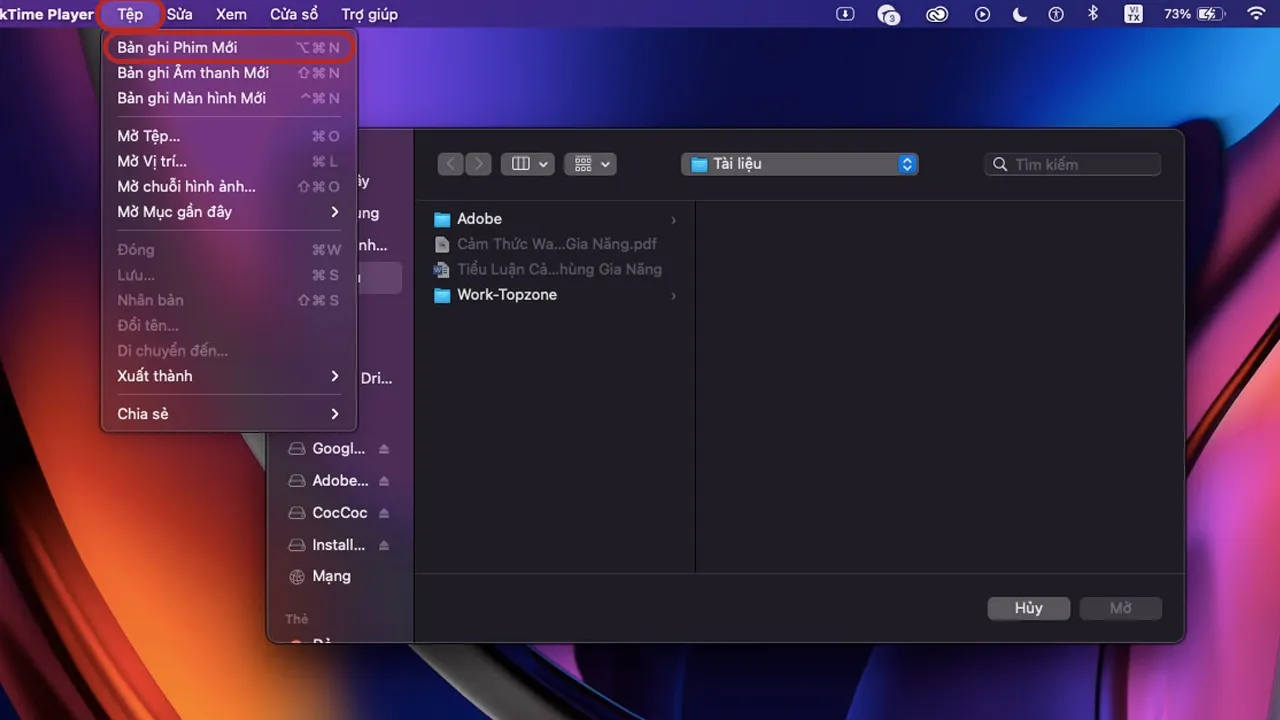The width and height of the screenshot is (1280, 720).
Task: Expand the Work-Topzone folder chevron
Action: pos(672,296)
